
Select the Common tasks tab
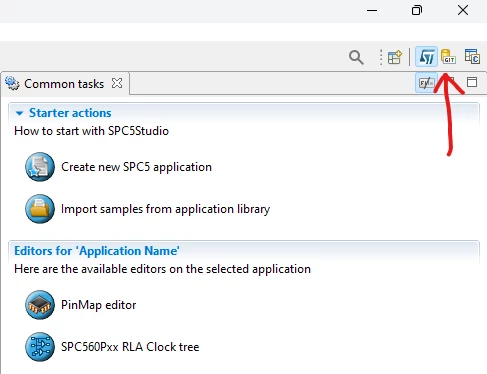(64, 84)
